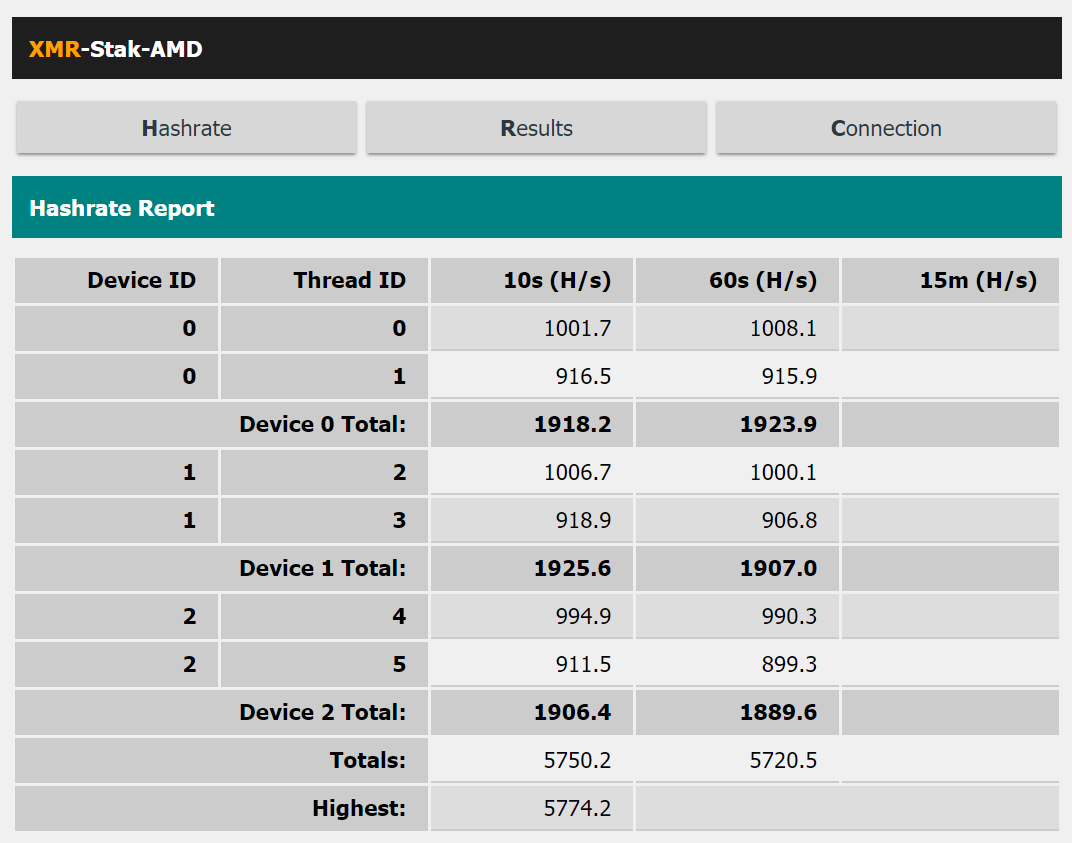
Task: Select the 5720.5 totals value
Action: [783, 760]
